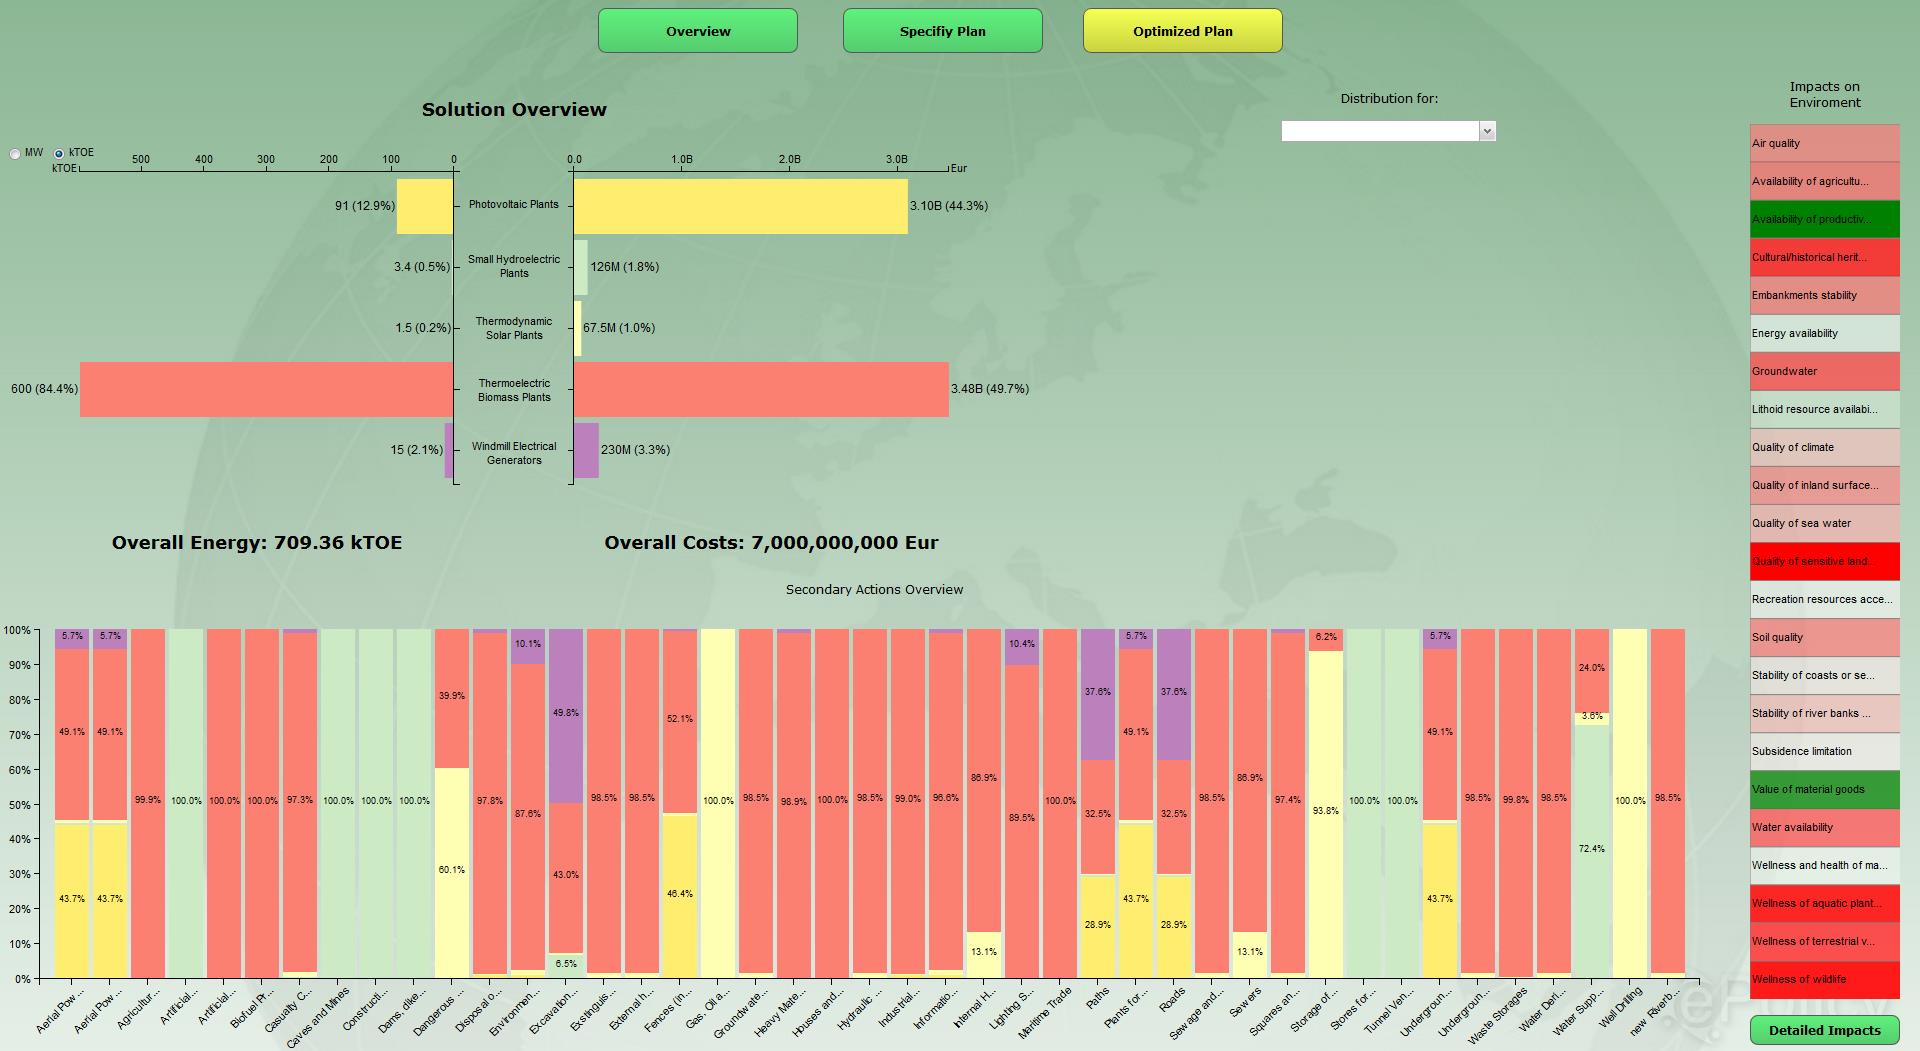The image size is (1920, 1051).
Task: Select the Optimized Plan tab
Action: [x=1183, y=31]
